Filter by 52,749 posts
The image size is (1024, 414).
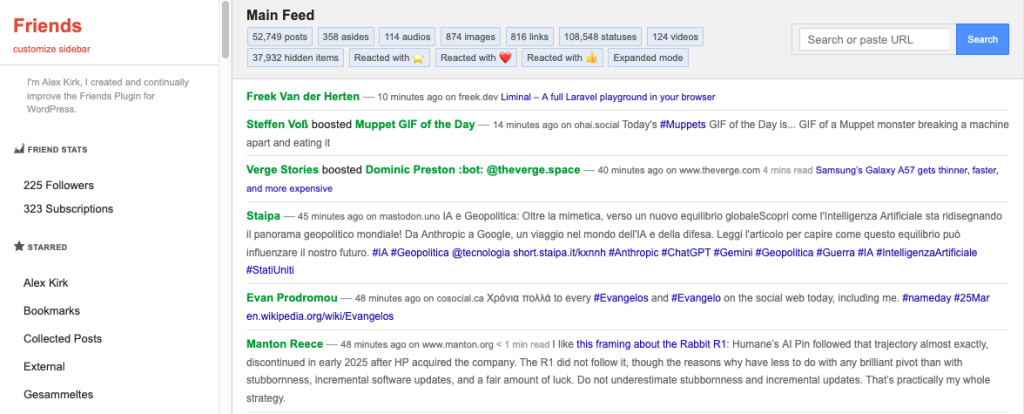click(x=280, y=37)
